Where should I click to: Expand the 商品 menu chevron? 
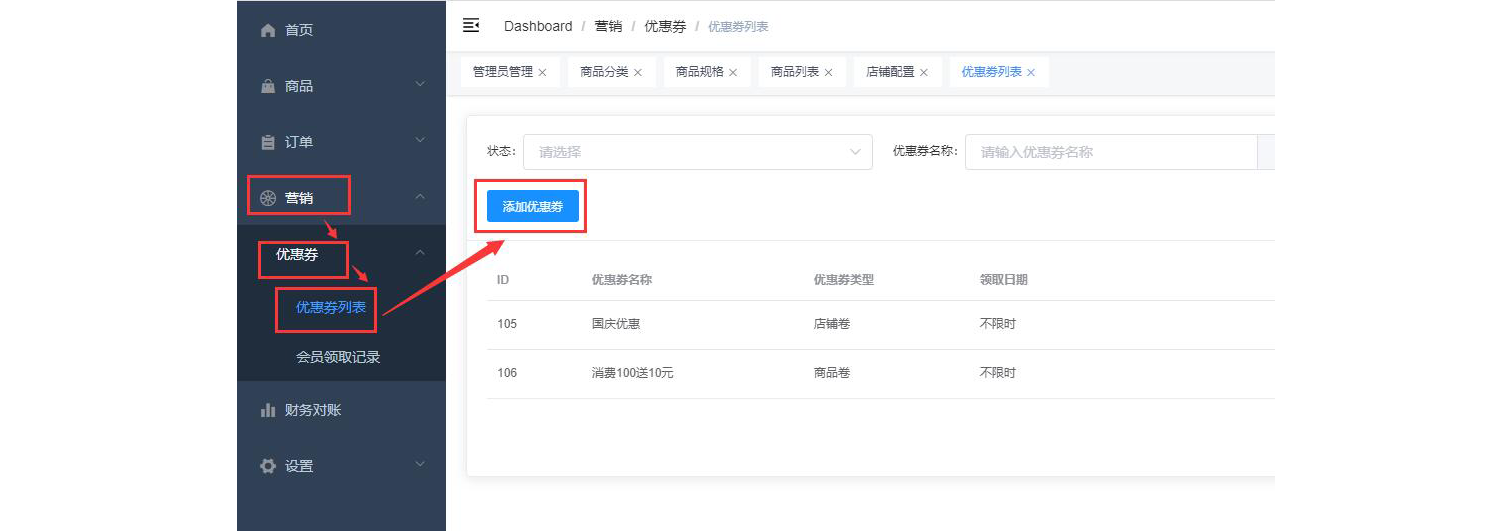tap(420, 85)
